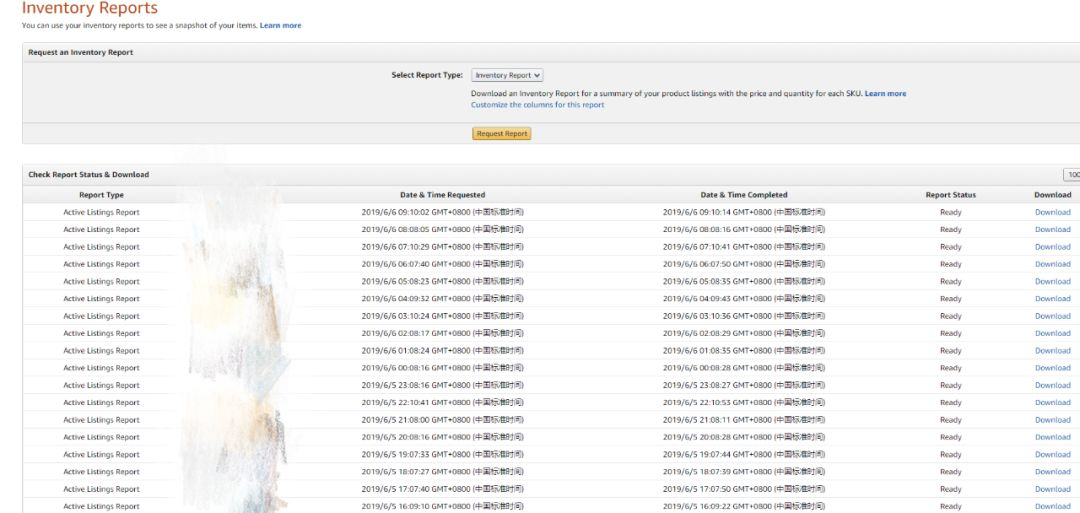Screen dimensions: 1080x513
Task: Open the results-per-page dropdown showing 100
Action: click(1071, 175)
